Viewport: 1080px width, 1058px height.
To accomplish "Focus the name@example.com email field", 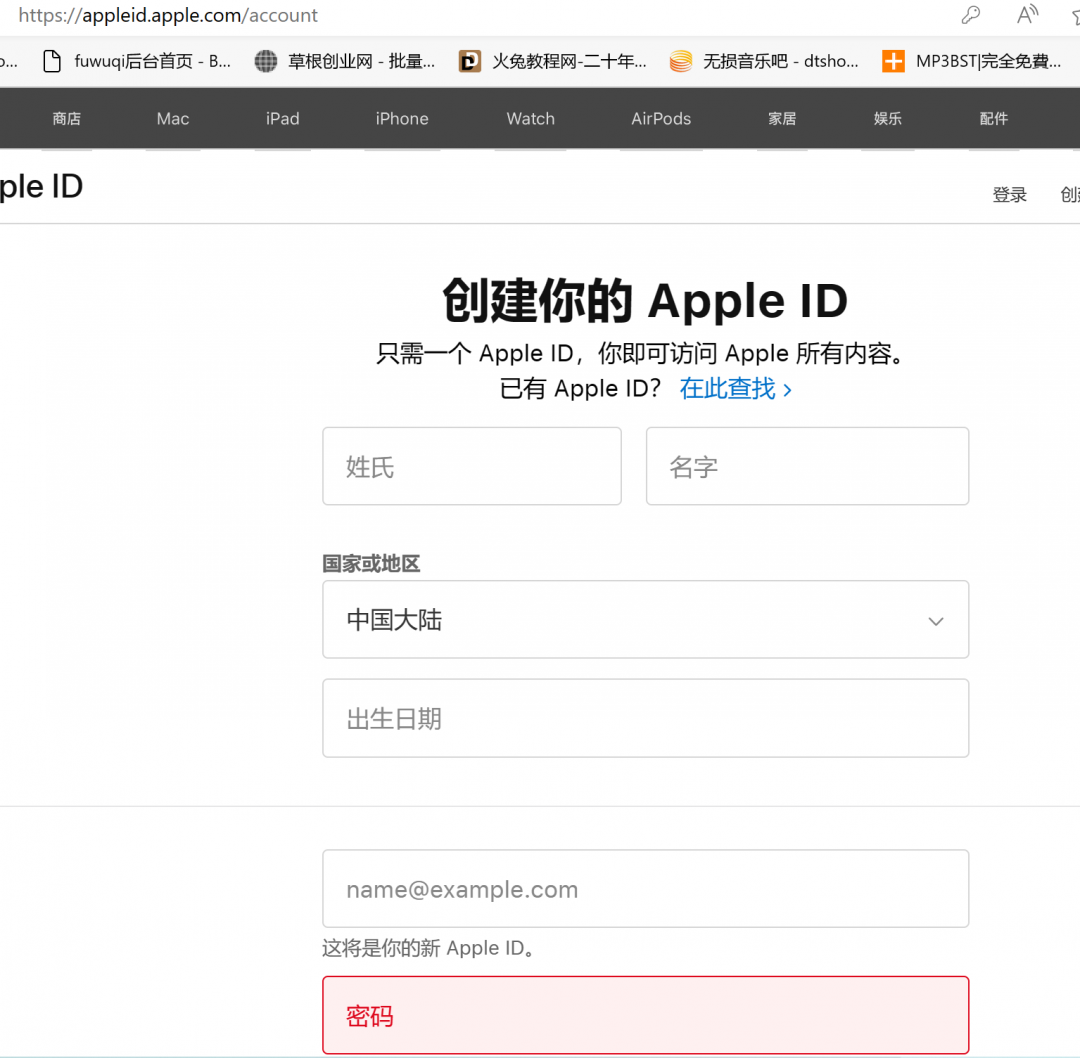I will coord(645,889).
